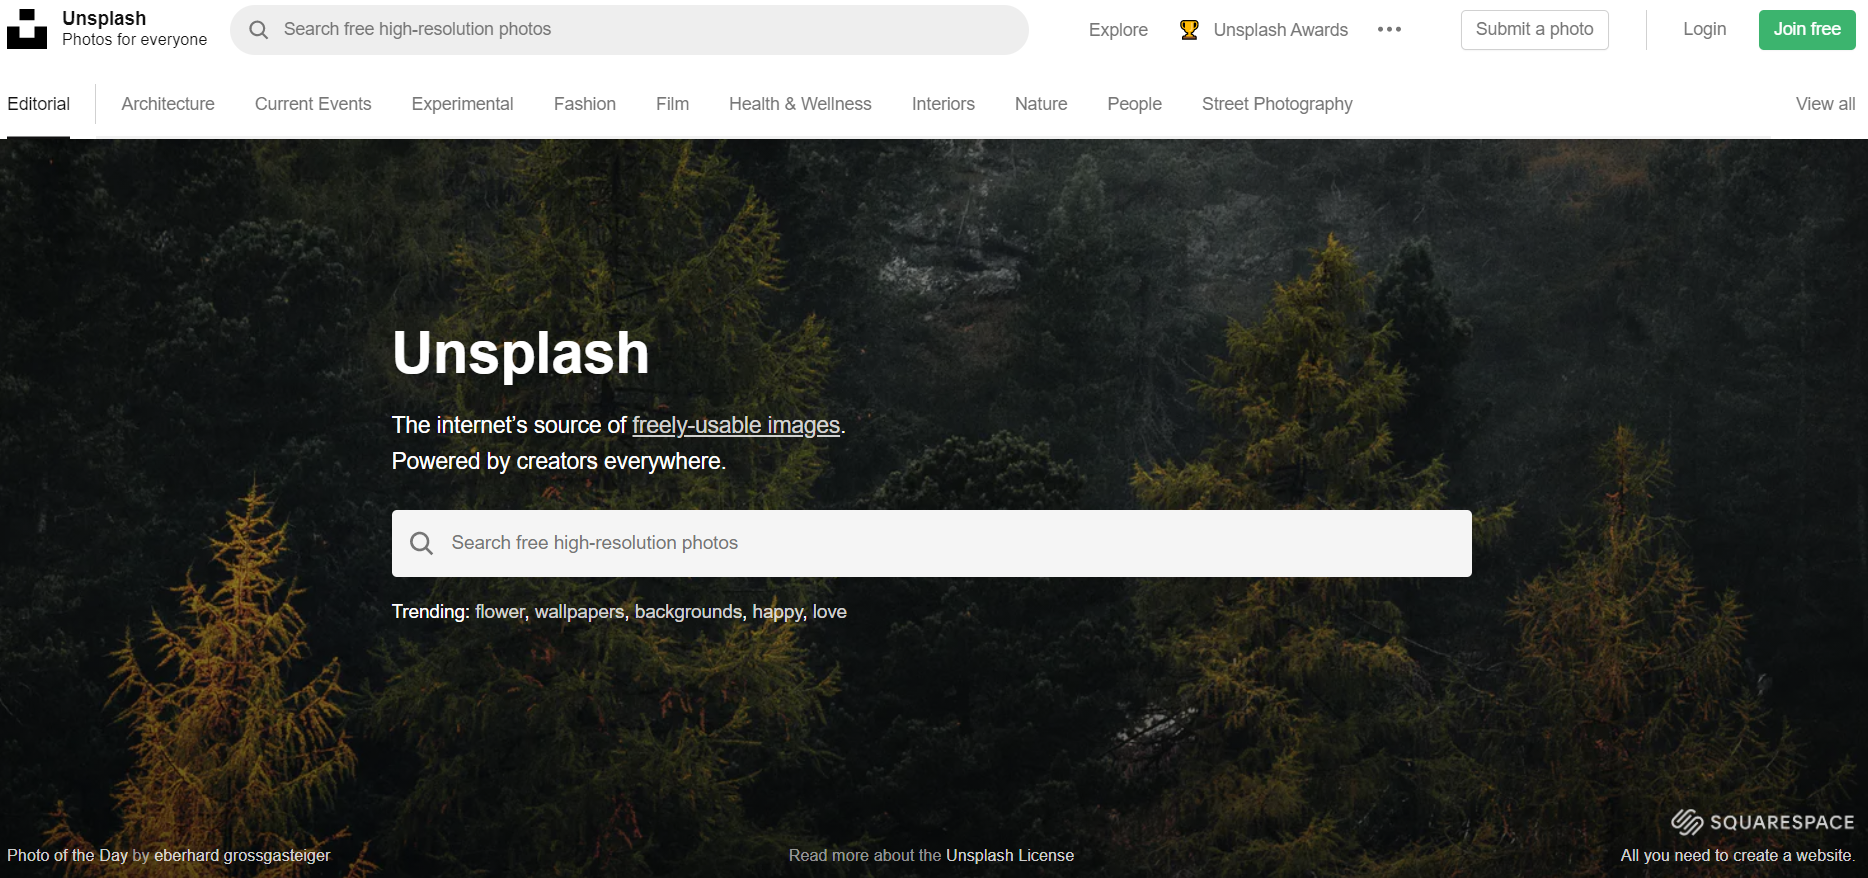Select the Architecture category tab
Screen dimensions: 1868x878
click(168, 104)
